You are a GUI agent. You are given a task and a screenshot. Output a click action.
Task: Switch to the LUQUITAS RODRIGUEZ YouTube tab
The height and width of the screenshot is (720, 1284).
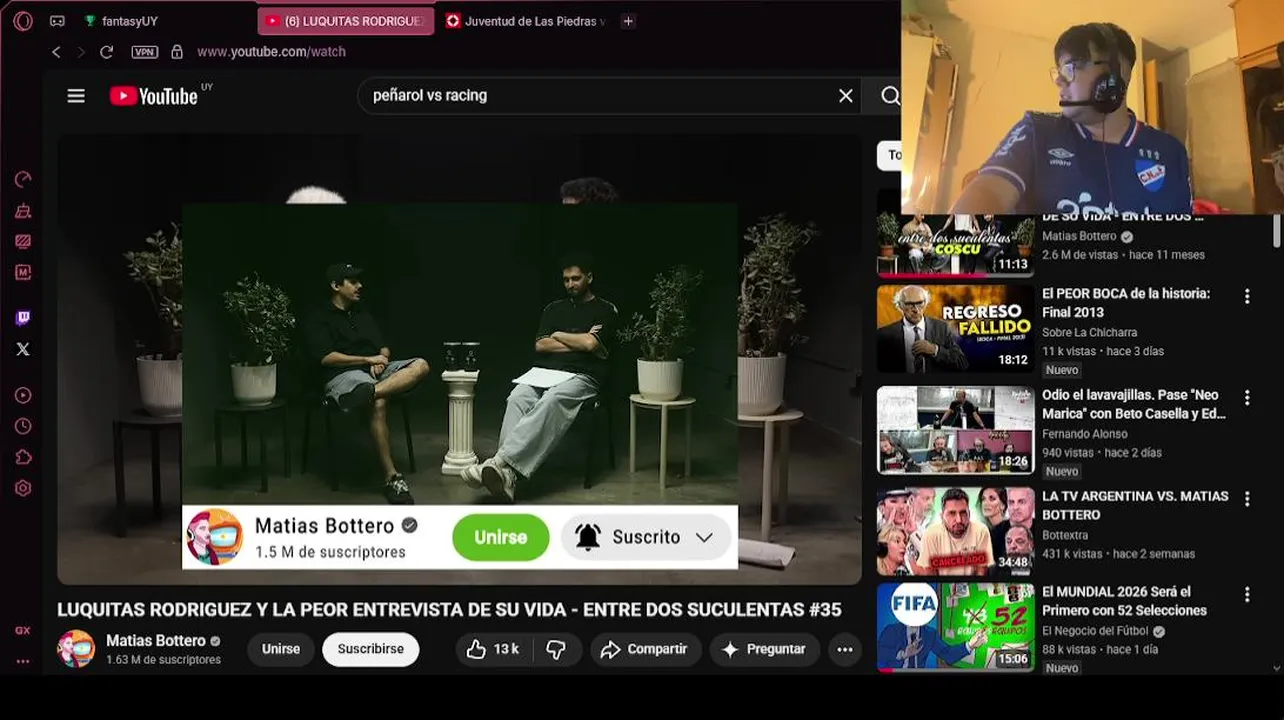[346, 21]
